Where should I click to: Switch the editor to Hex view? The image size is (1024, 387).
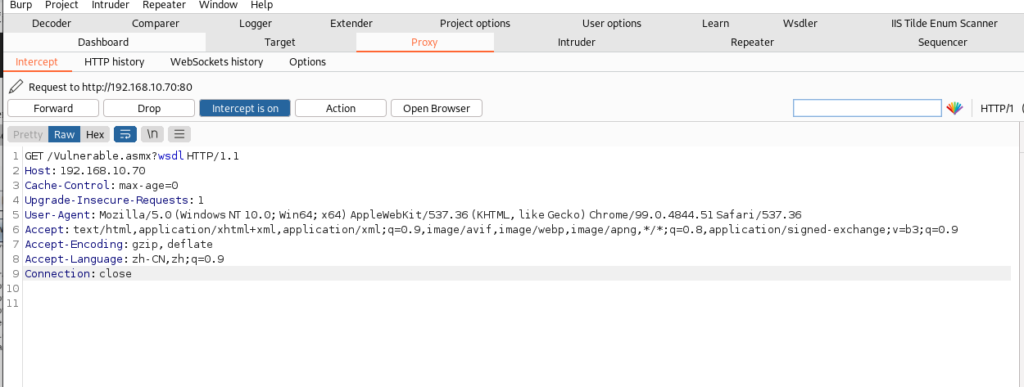[95, 134]
